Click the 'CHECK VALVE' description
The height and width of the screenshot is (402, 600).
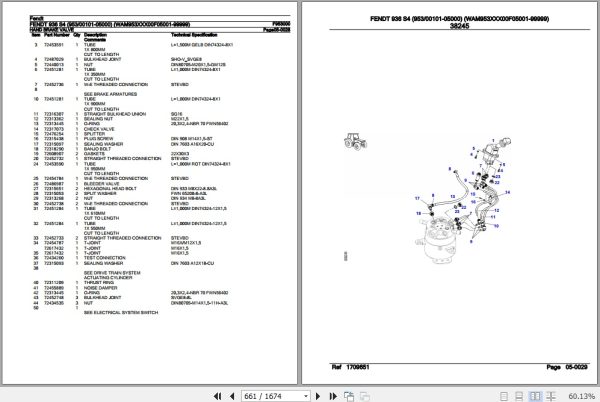pyautogui.click(x=99, y=129)
